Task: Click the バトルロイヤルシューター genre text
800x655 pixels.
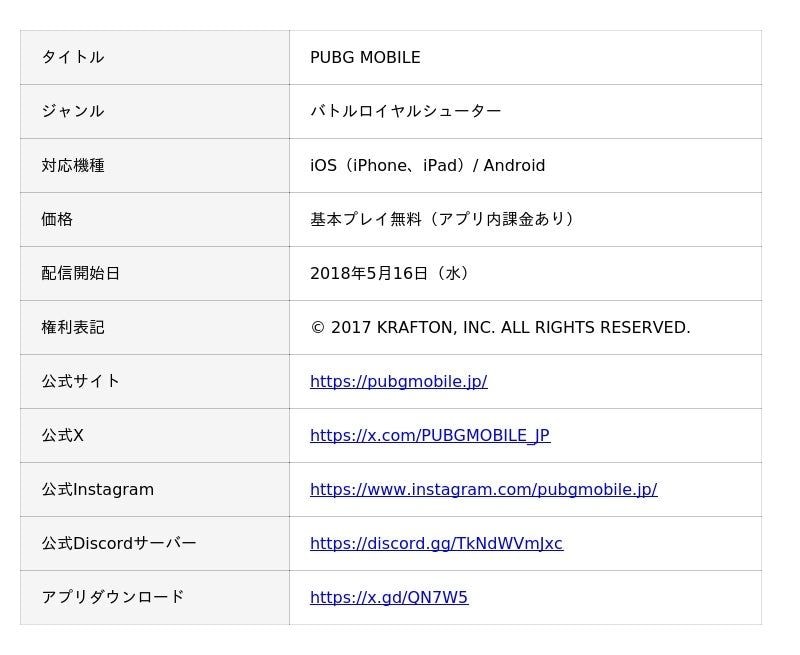Action: (x=406, y=111)
